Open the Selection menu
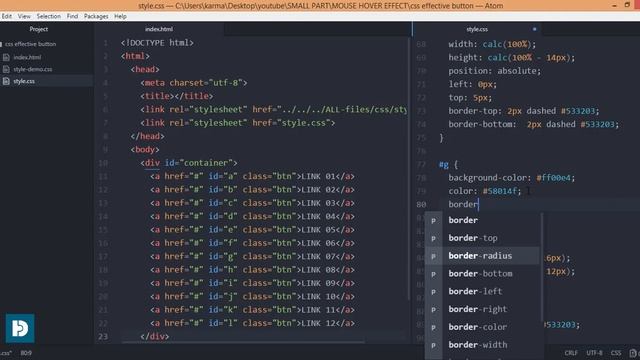 coord(49,16)
